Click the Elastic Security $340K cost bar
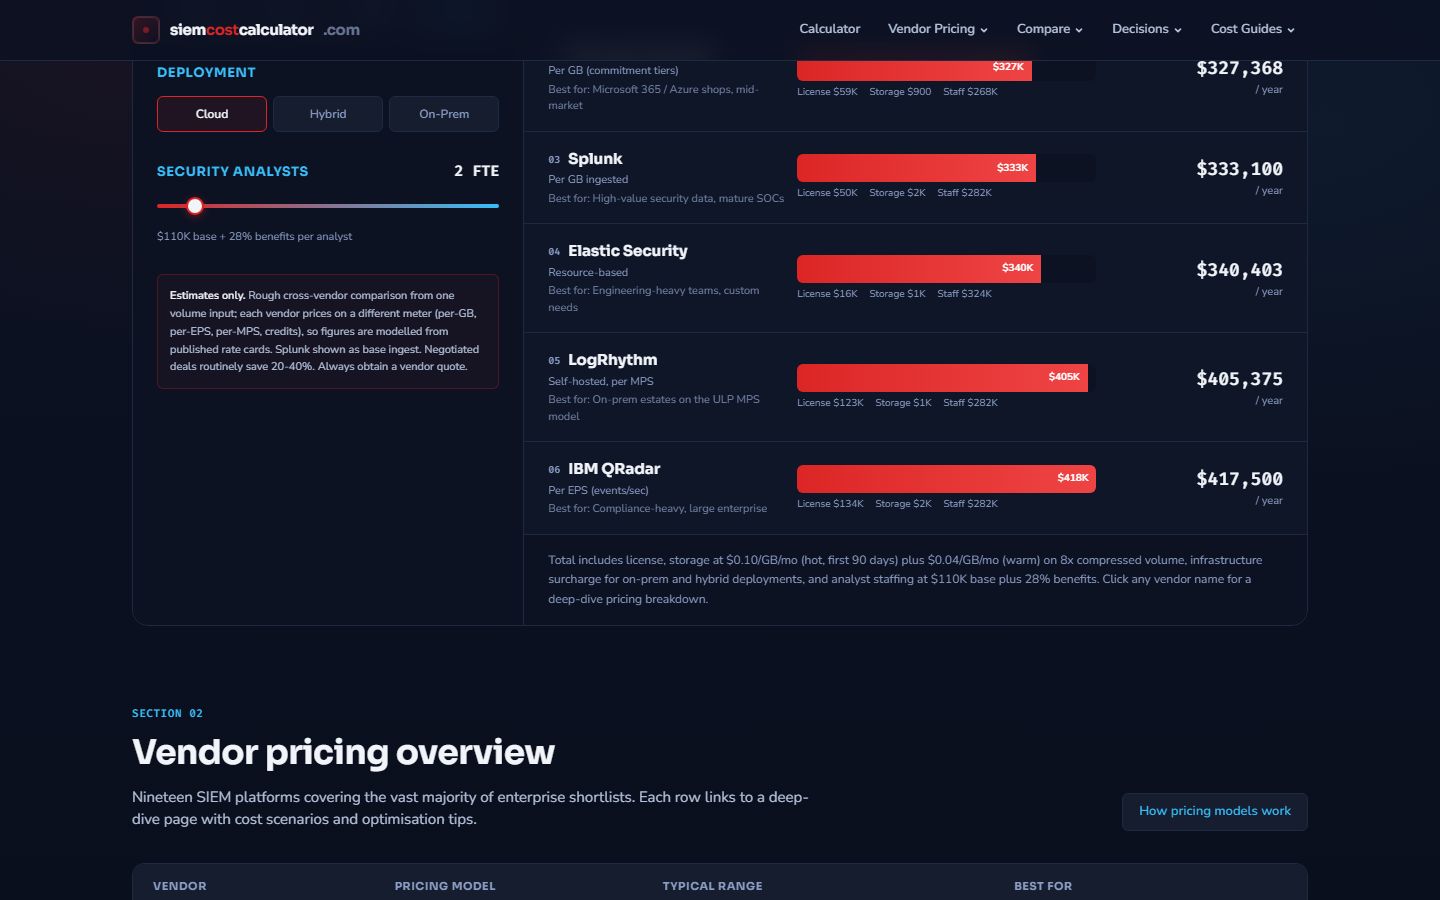The image size is (1440, 900). (x=919, y=269)
